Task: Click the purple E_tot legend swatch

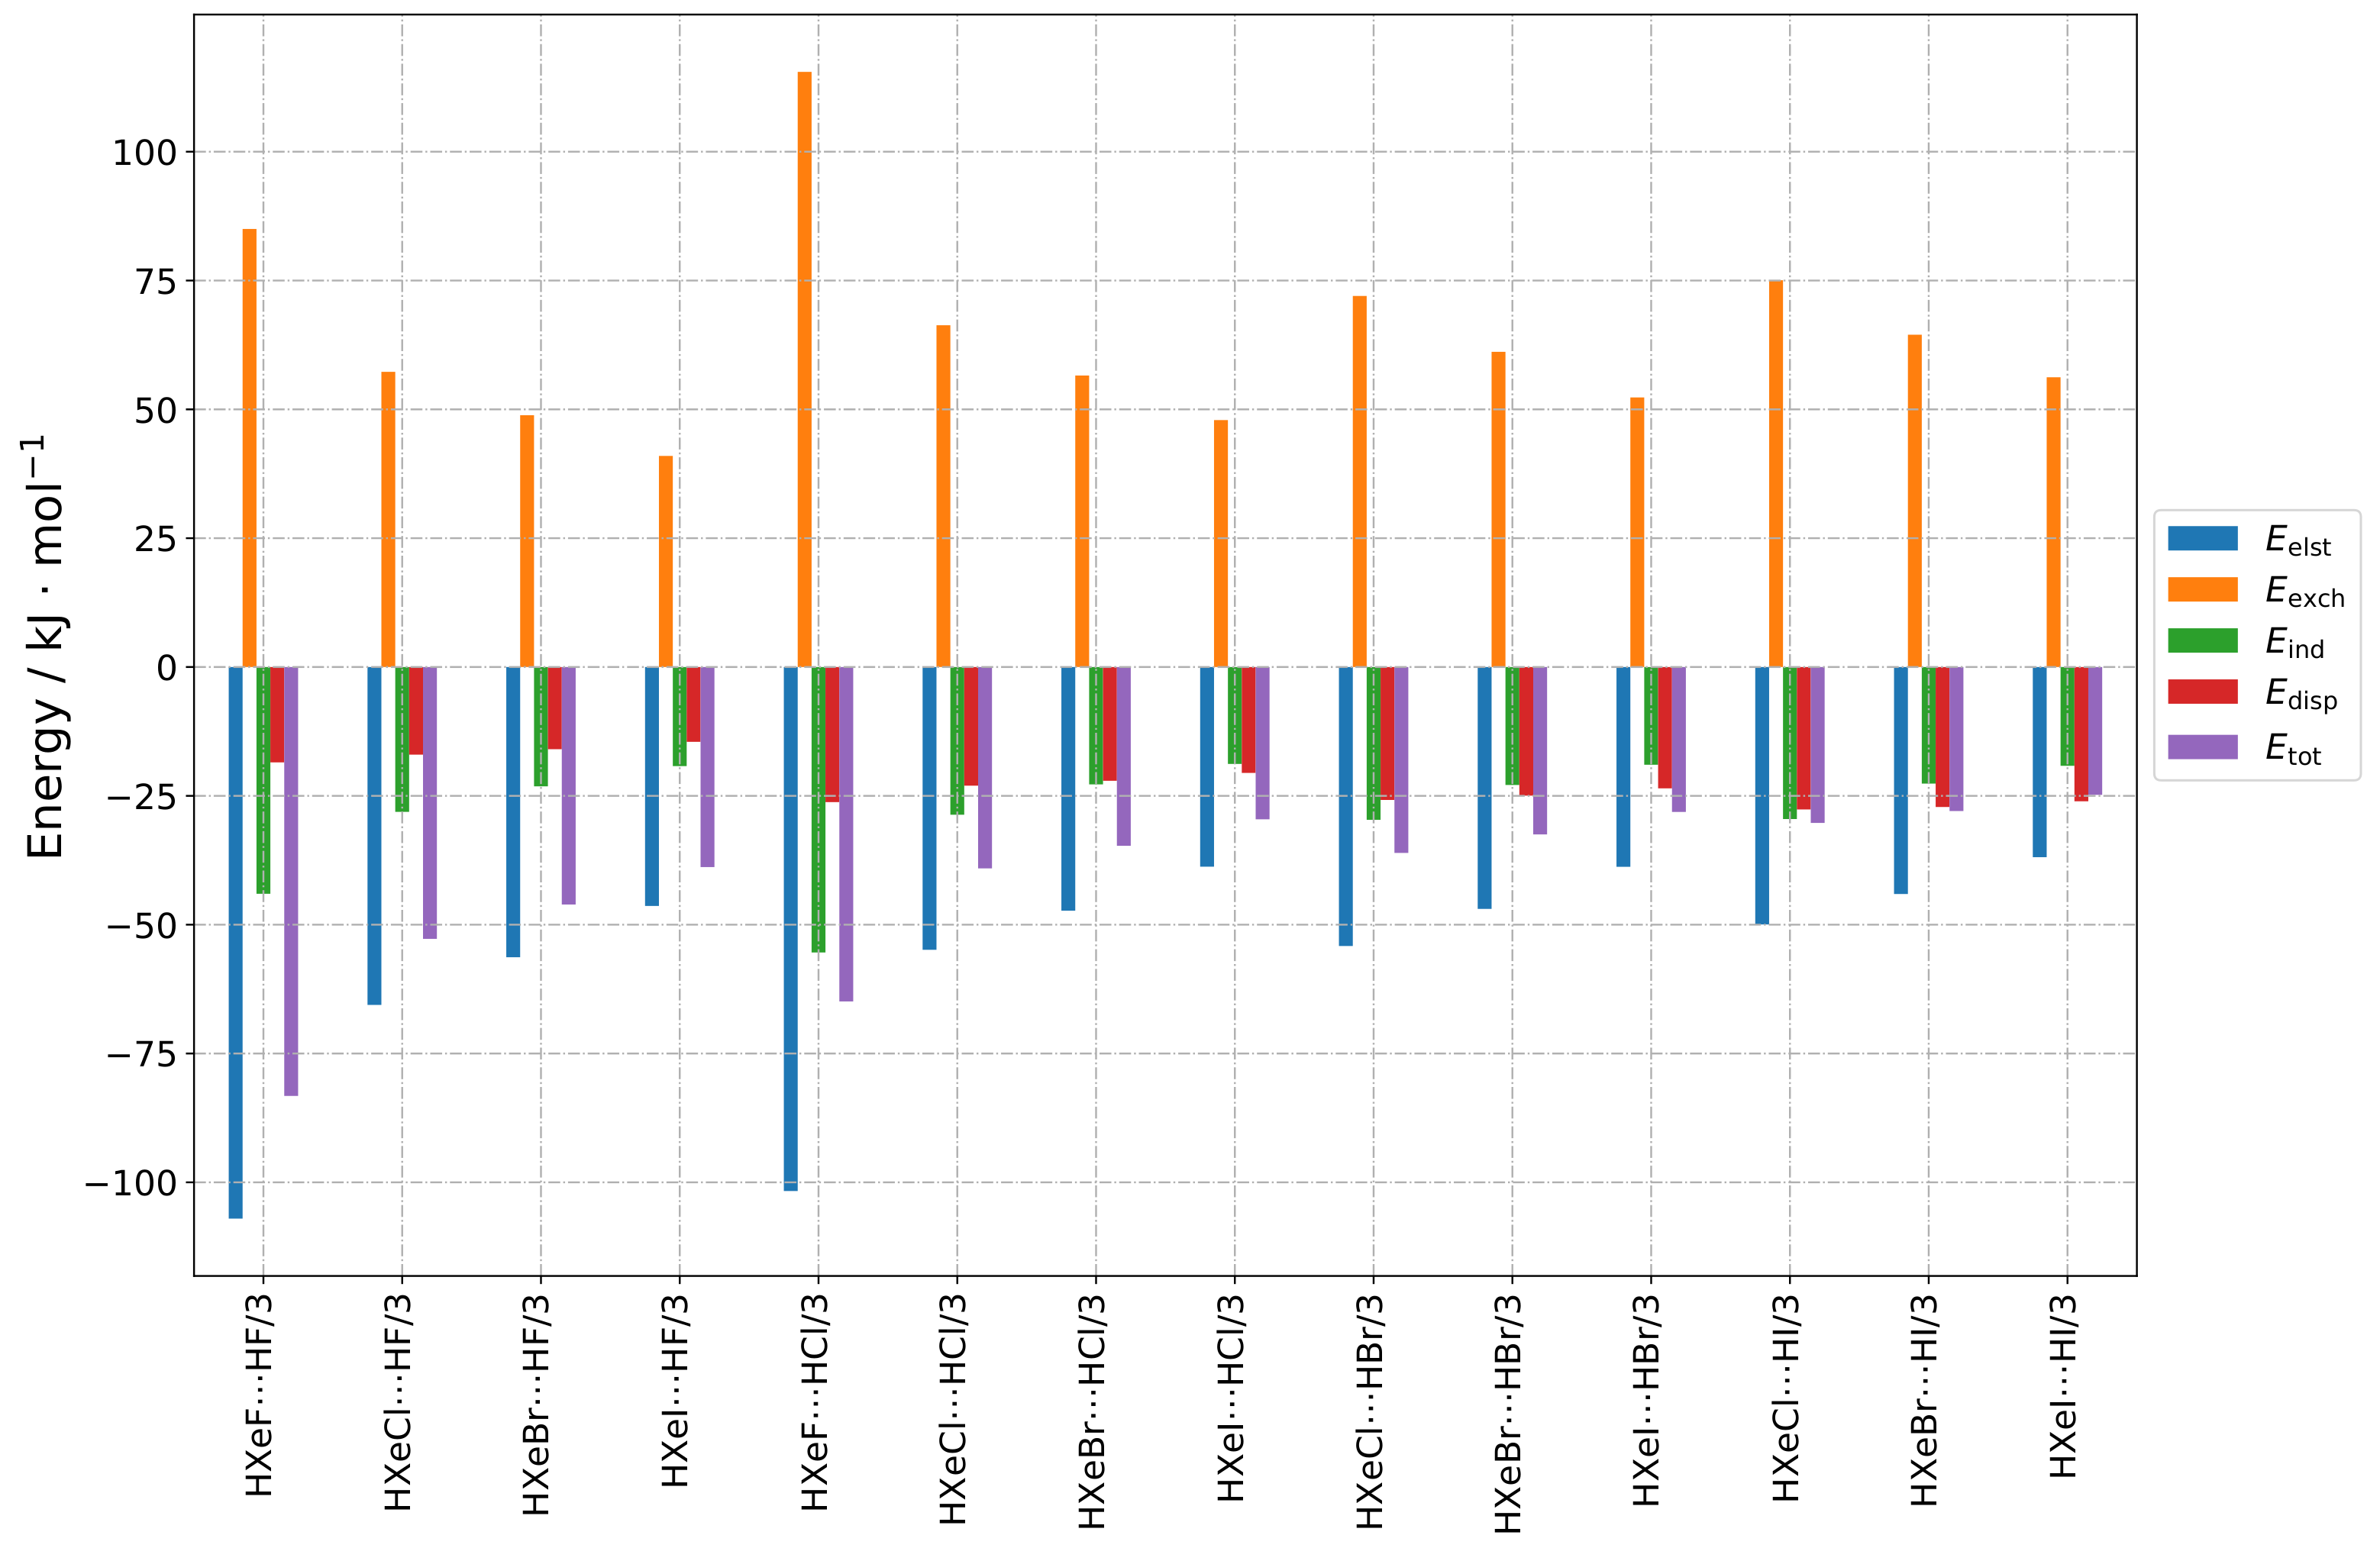Action: [2202, 746]
